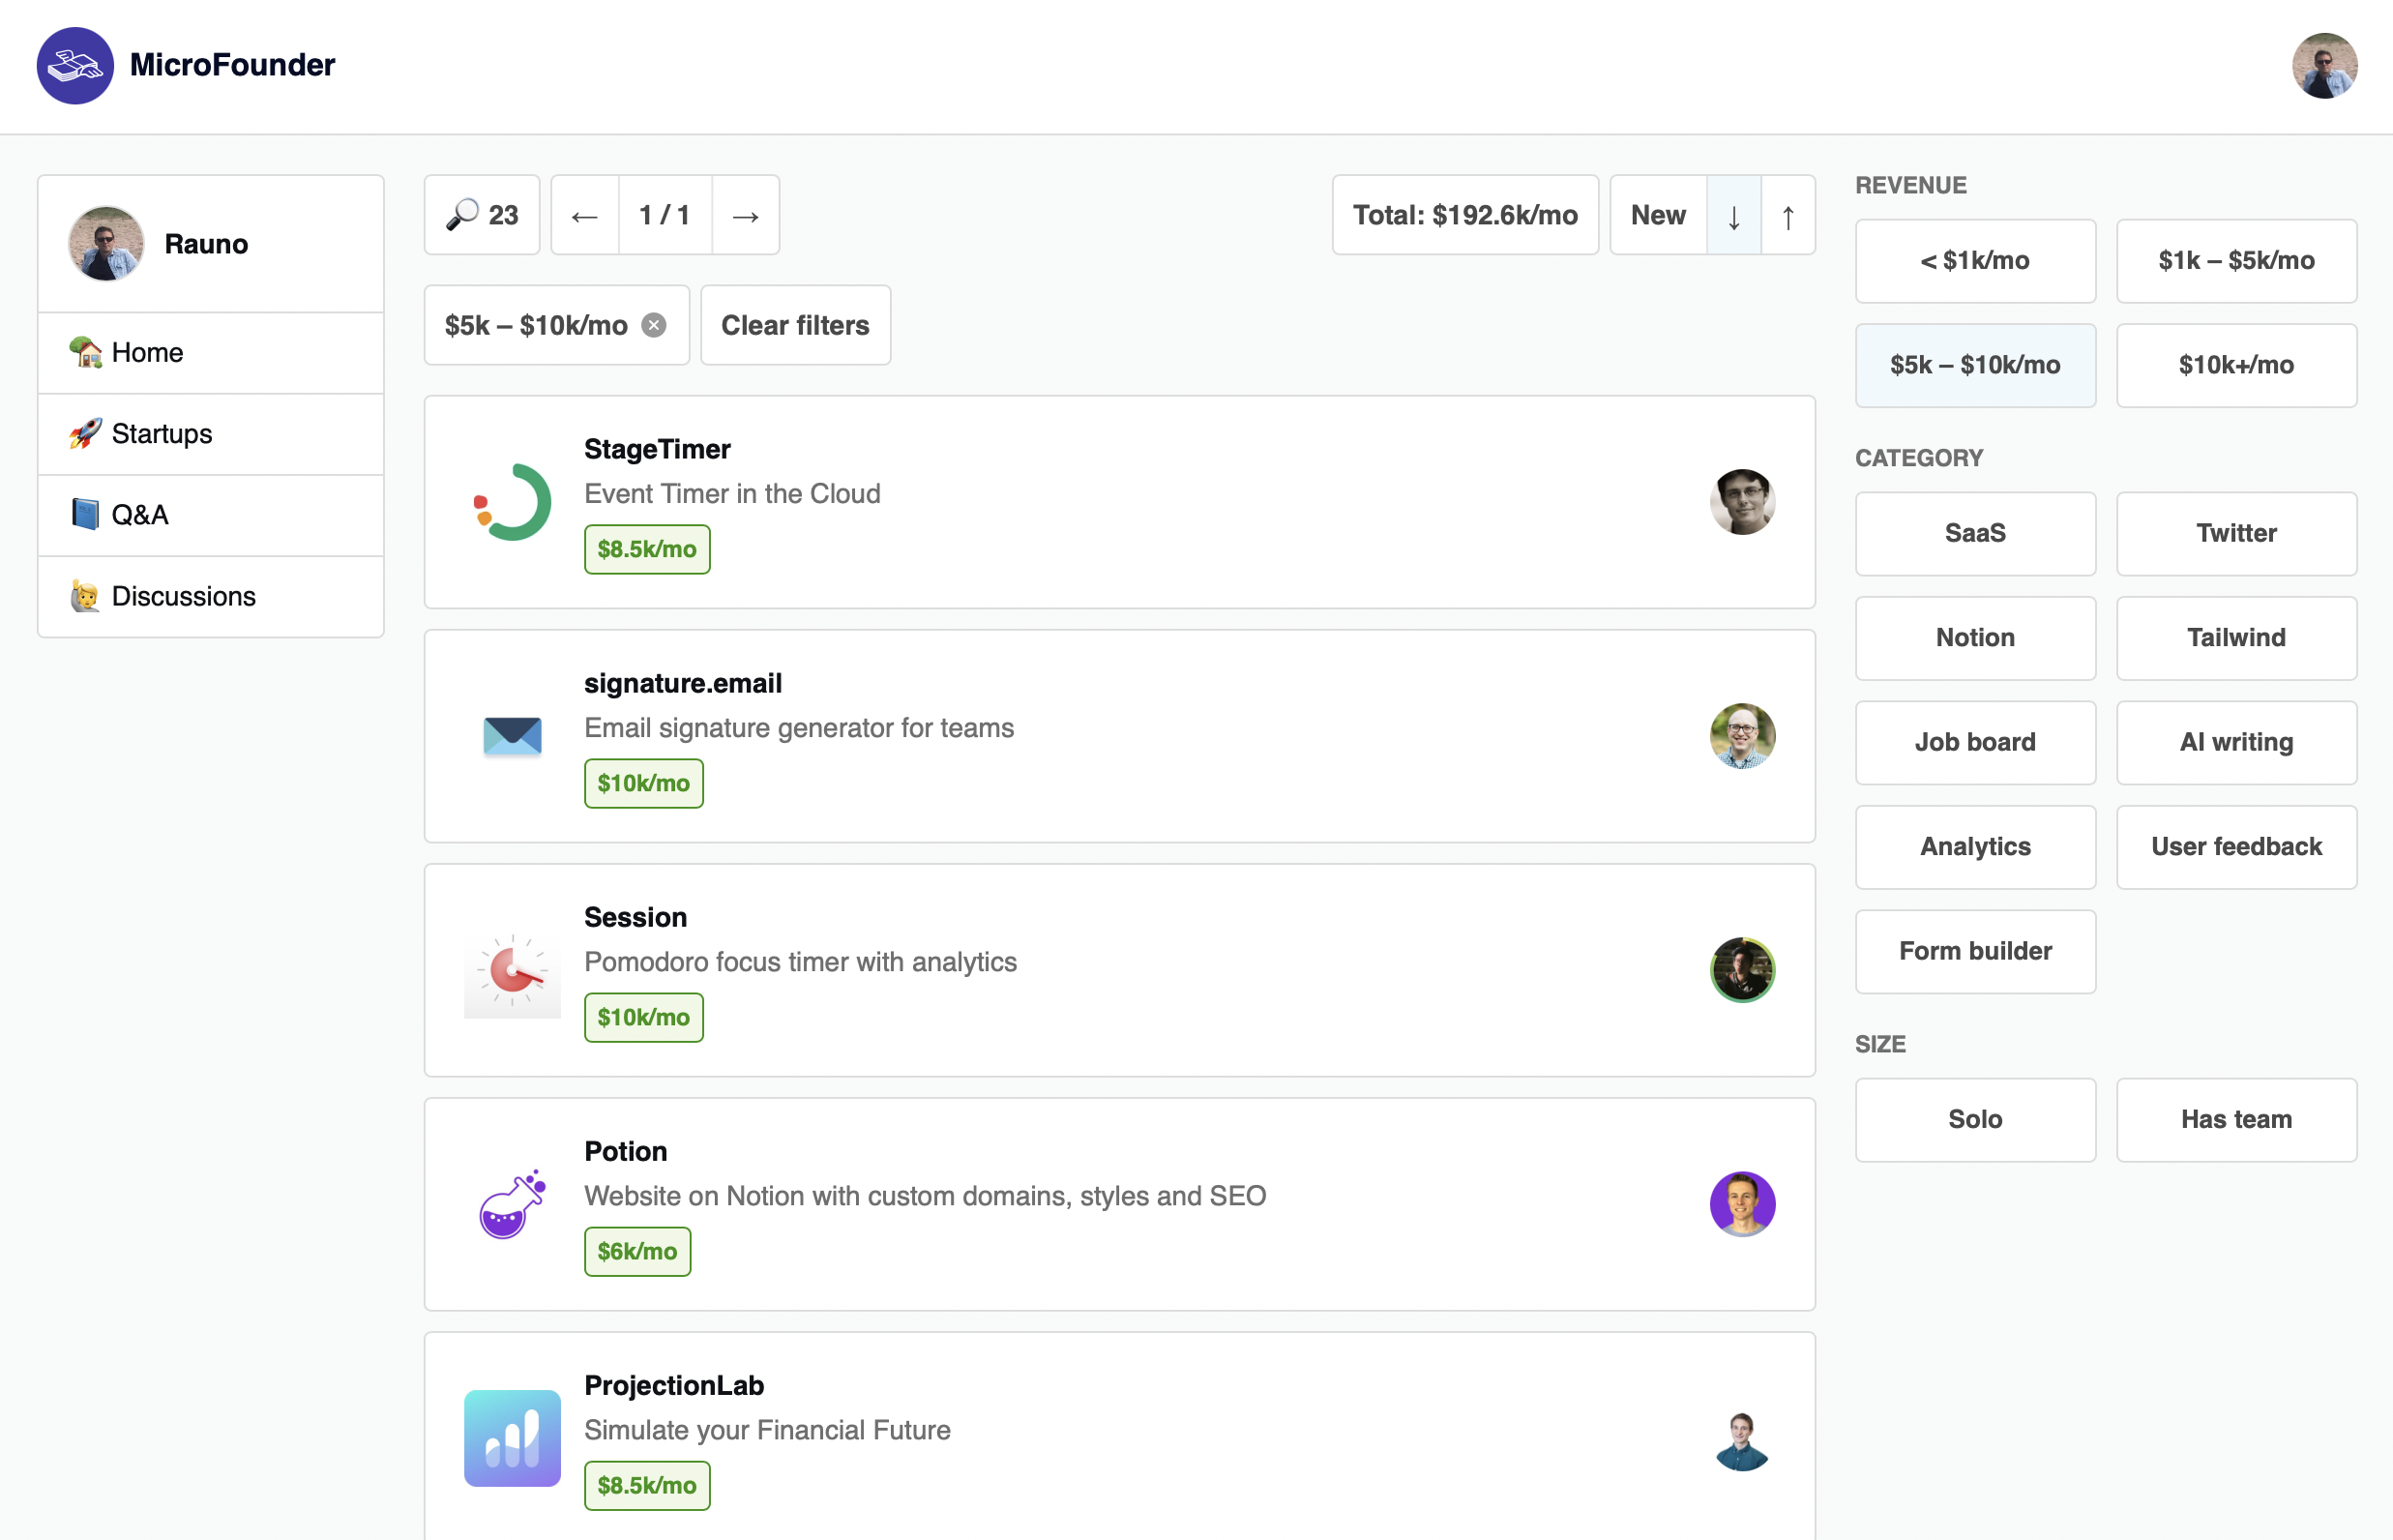This screenshot has width=2393, height=1540.
Task: Click StageTimer's $8.5k/mo revenue badge
Action: [x=647, y=549]
